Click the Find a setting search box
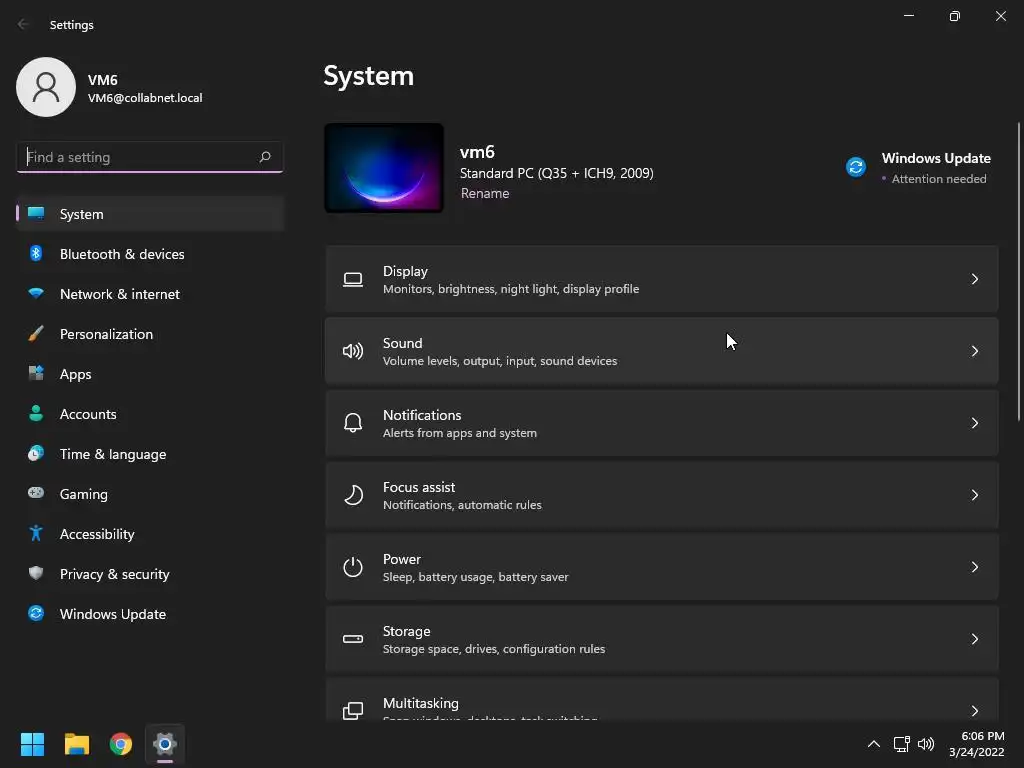The image size is (1024, 768). pos(150,157)
